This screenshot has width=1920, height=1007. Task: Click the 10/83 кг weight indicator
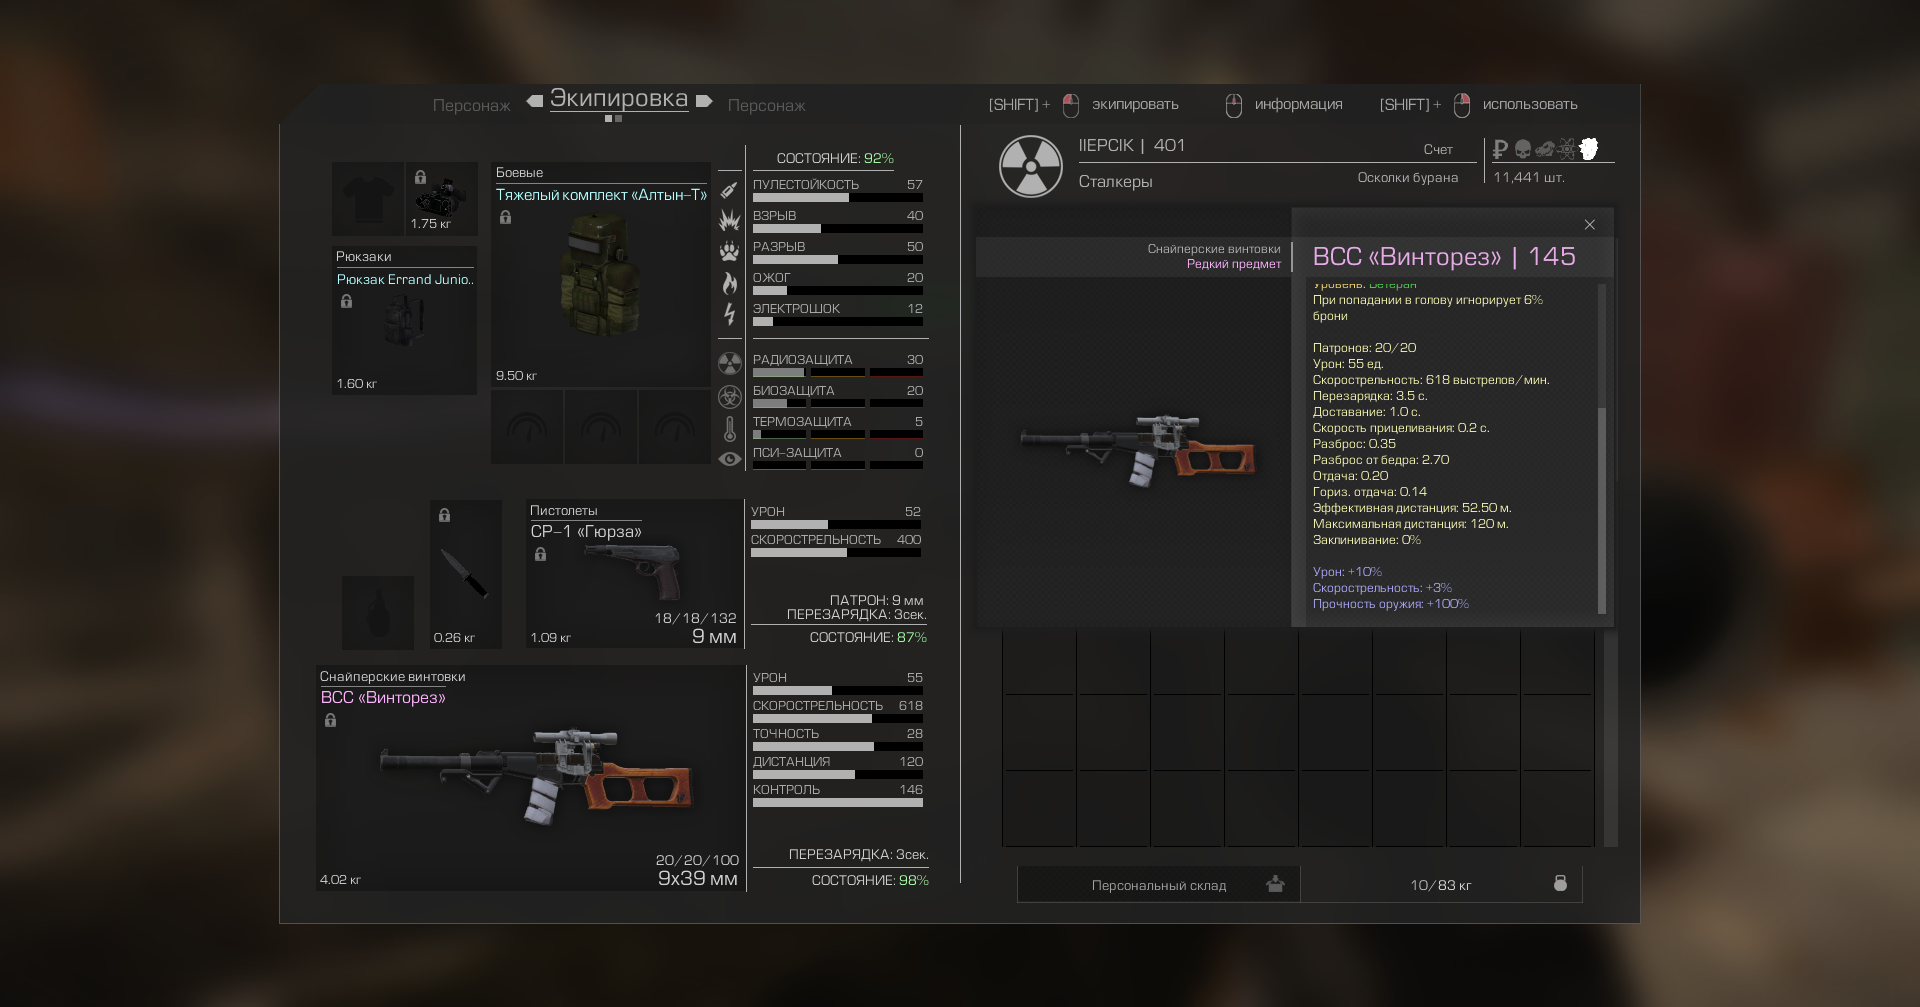coord(1441,885)
